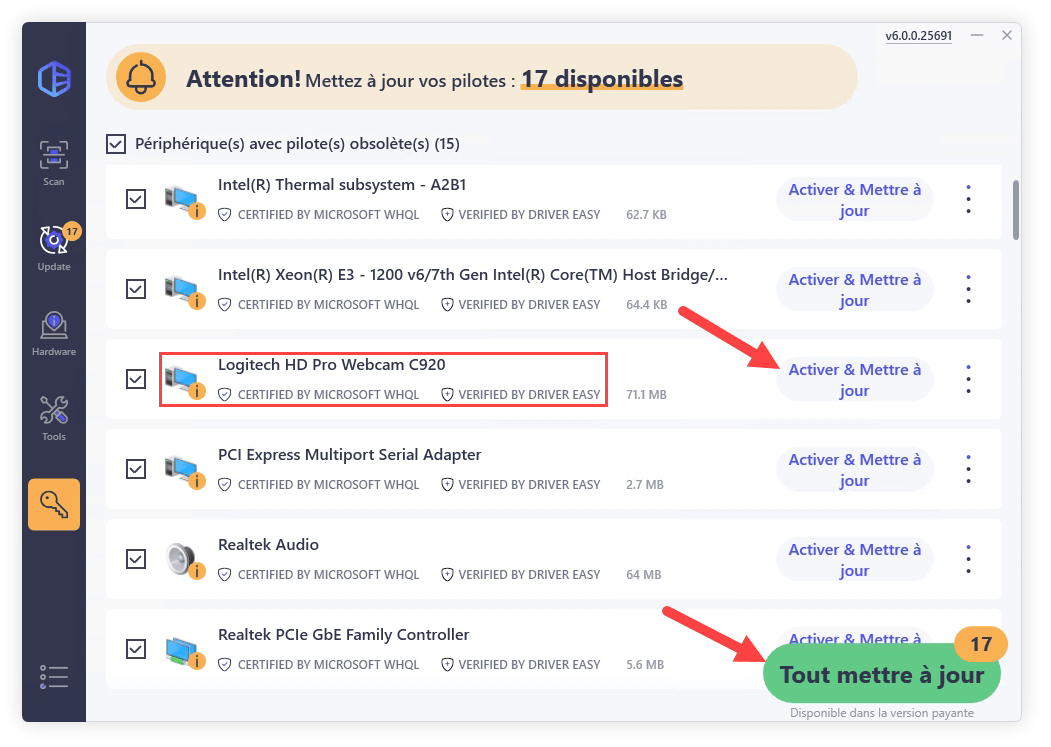Screen dimensions: 1051x747
Task: Open the Tools section in sidebar
Action: click(x=54, y=418)
